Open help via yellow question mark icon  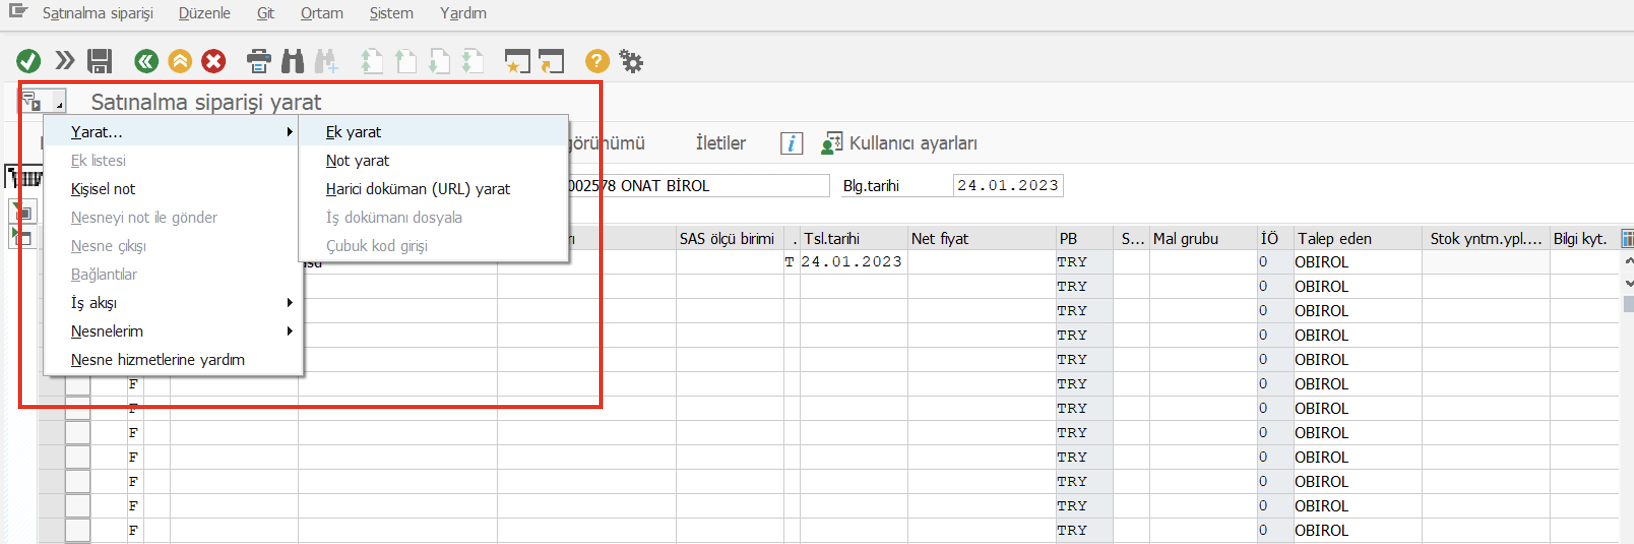click(x=597, y=62)
